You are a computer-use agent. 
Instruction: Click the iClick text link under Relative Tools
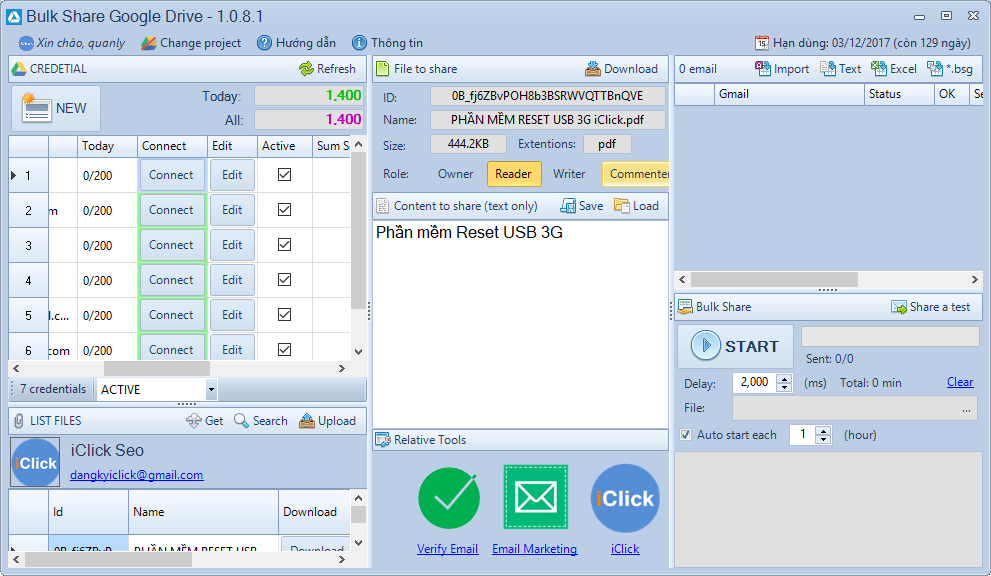pos(625,549)
